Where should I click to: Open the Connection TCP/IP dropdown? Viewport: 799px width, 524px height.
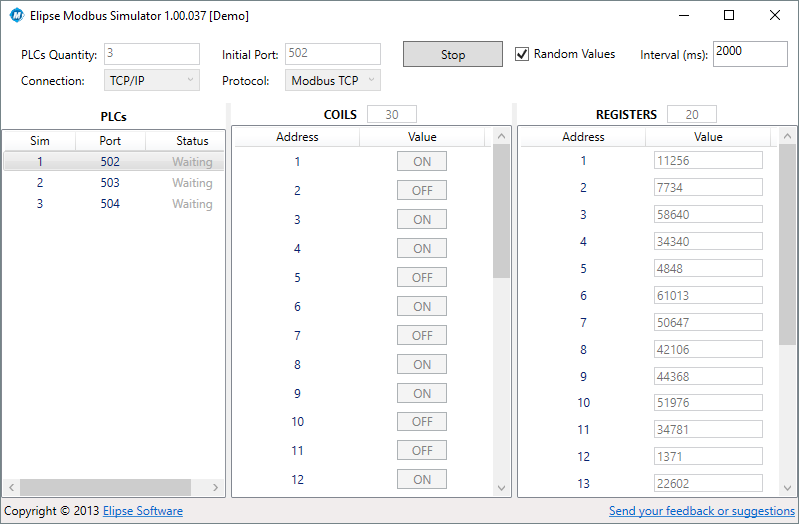151,81
